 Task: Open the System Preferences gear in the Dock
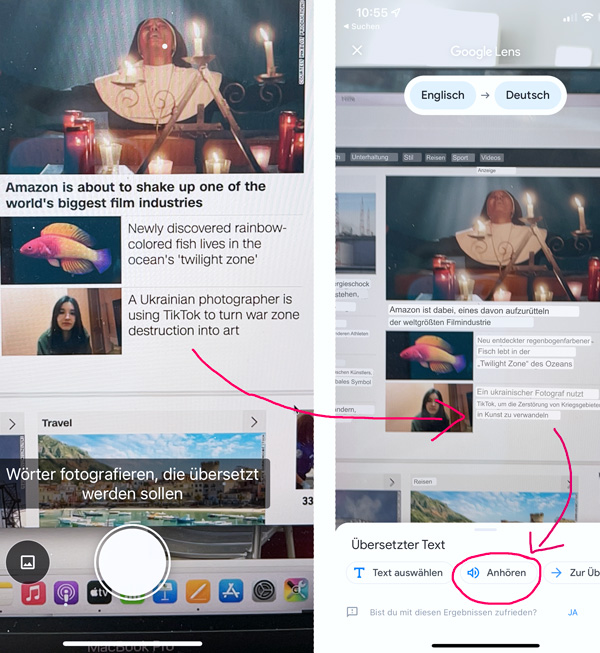264,591
